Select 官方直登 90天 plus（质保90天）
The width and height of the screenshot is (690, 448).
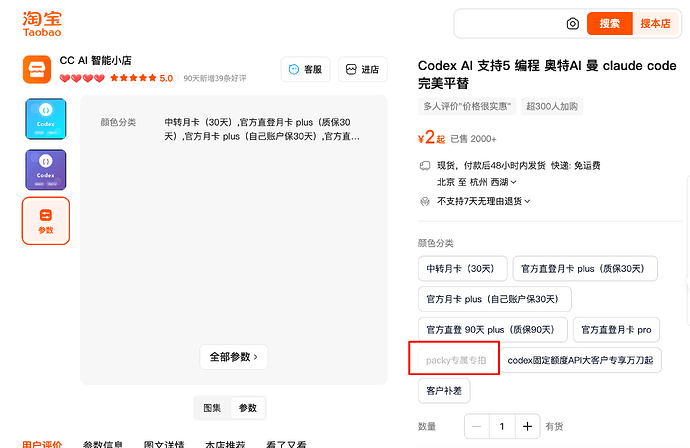[493, 330]
